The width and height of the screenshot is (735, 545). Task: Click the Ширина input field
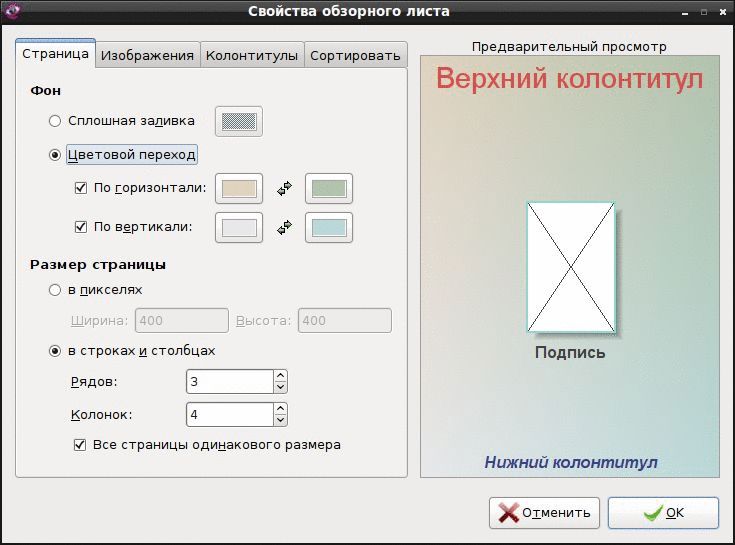coord(182,321)
